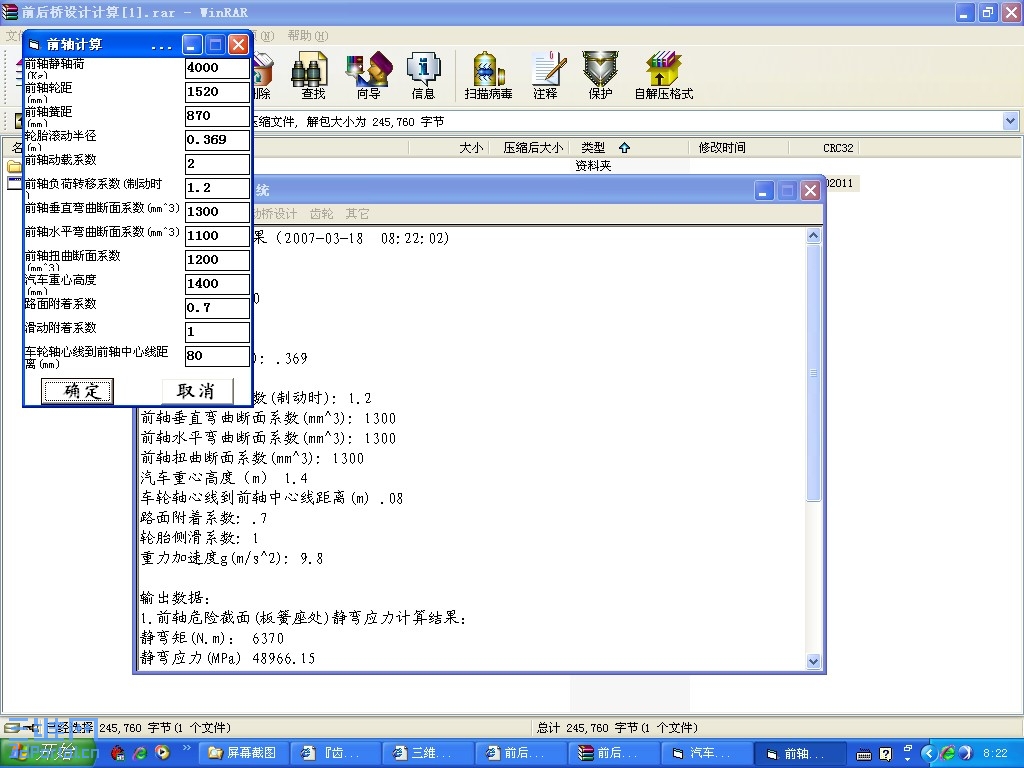
Task: Edit the 路面附着系数 field showing 0.7
Action: tap(217, 308)
